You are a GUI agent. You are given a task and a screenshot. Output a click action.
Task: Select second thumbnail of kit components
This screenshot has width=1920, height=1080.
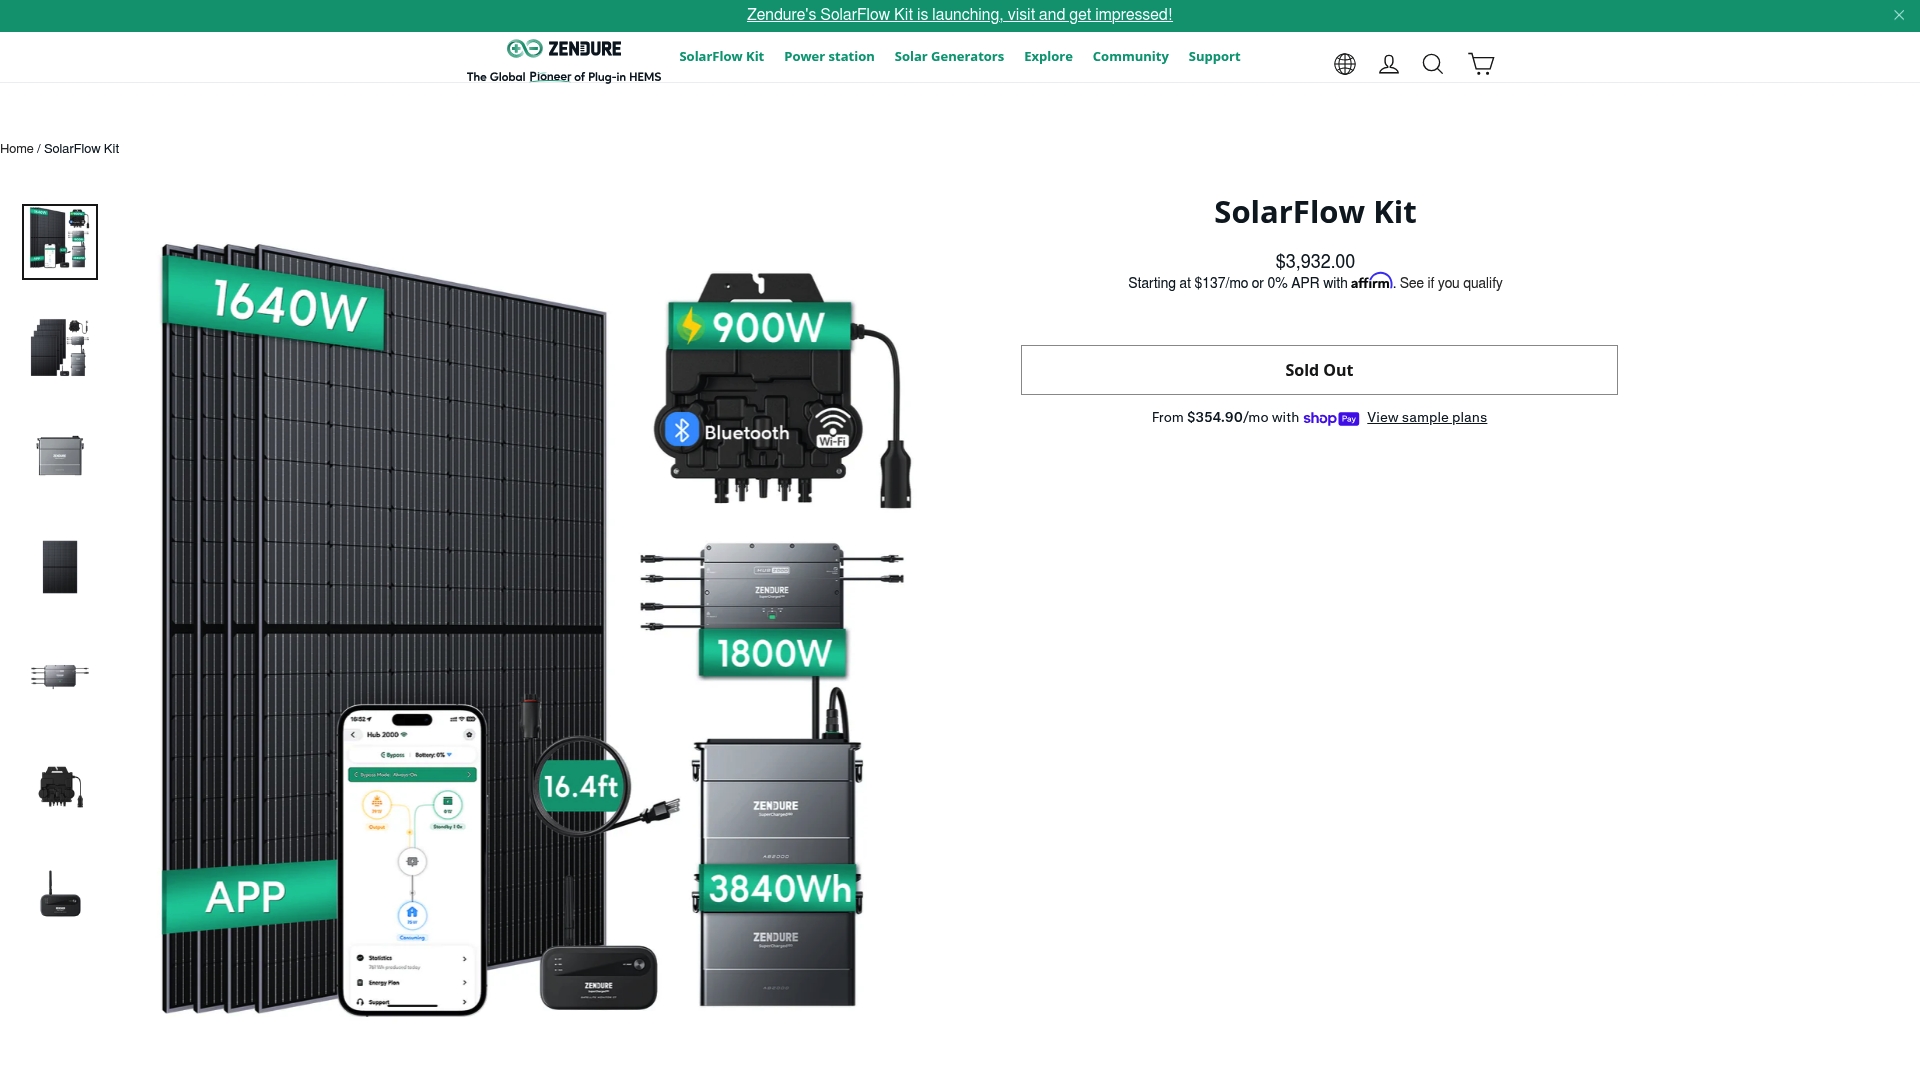(x=60, y=348)
